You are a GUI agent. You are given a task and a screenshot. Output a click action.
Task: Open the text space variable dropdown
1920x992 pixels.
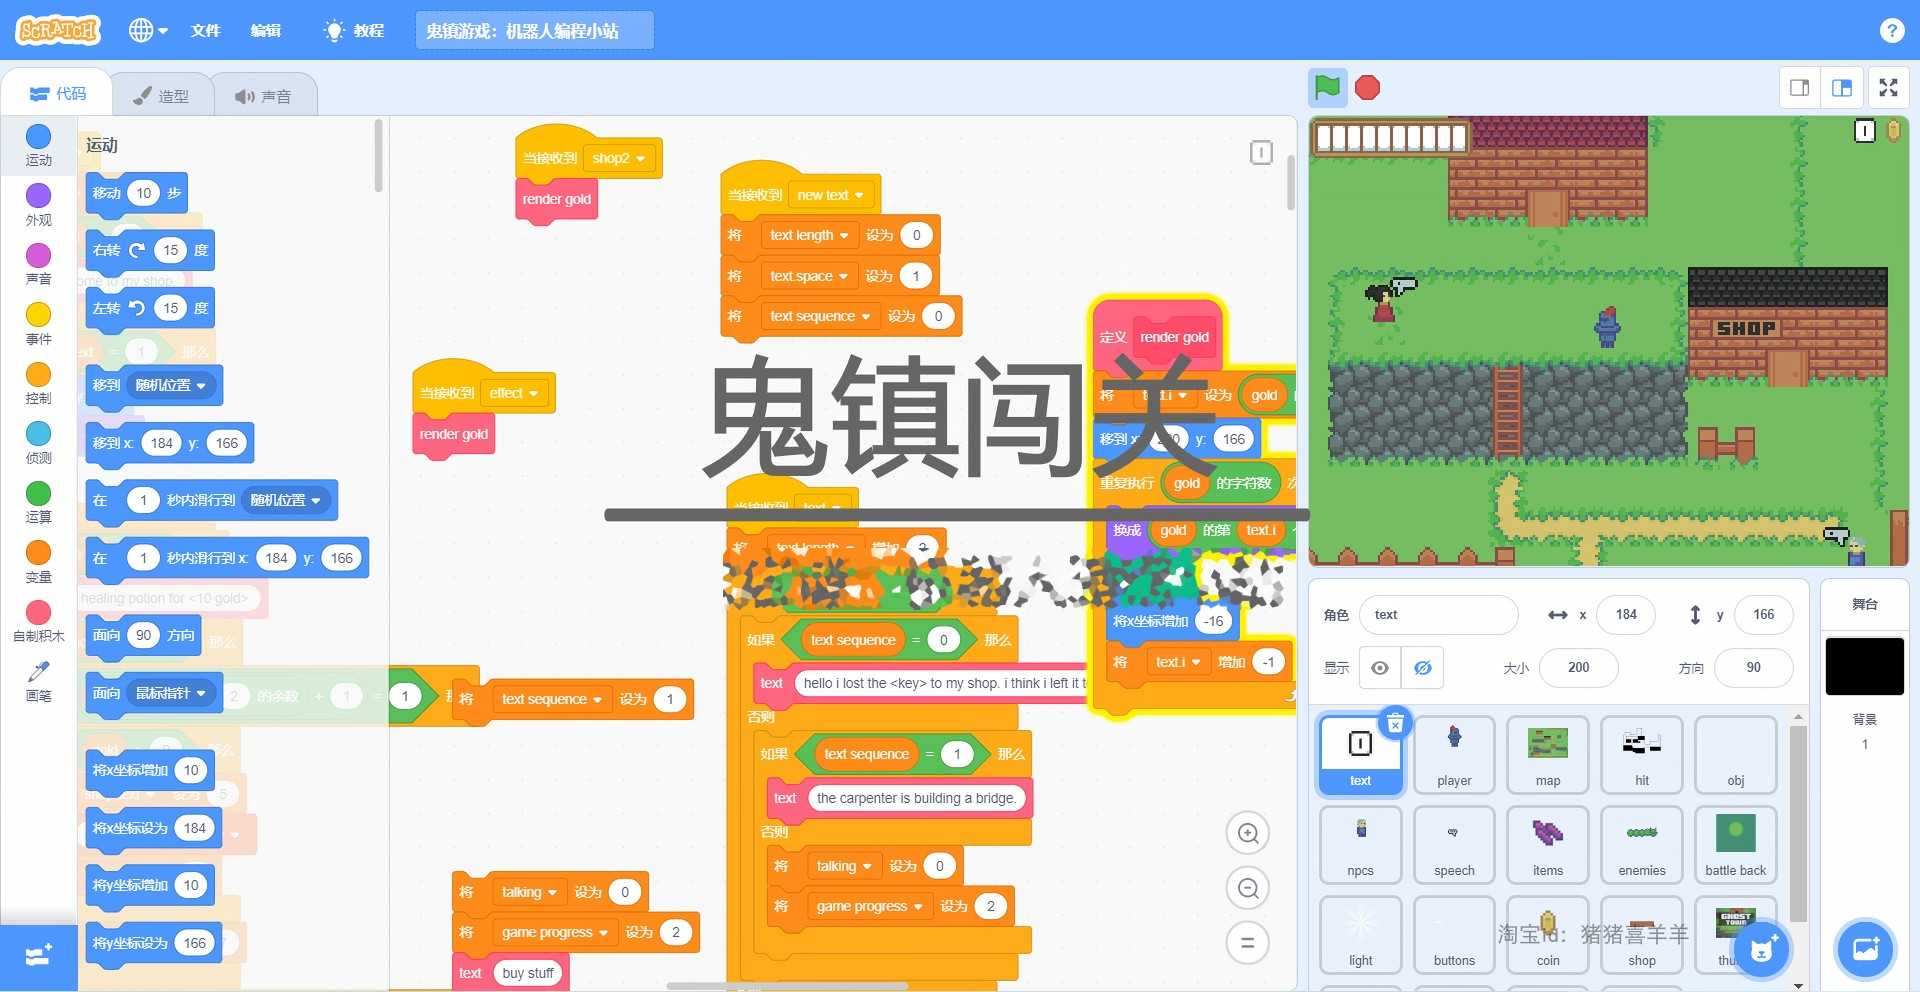pyautogui.click(x=809, y=276)
